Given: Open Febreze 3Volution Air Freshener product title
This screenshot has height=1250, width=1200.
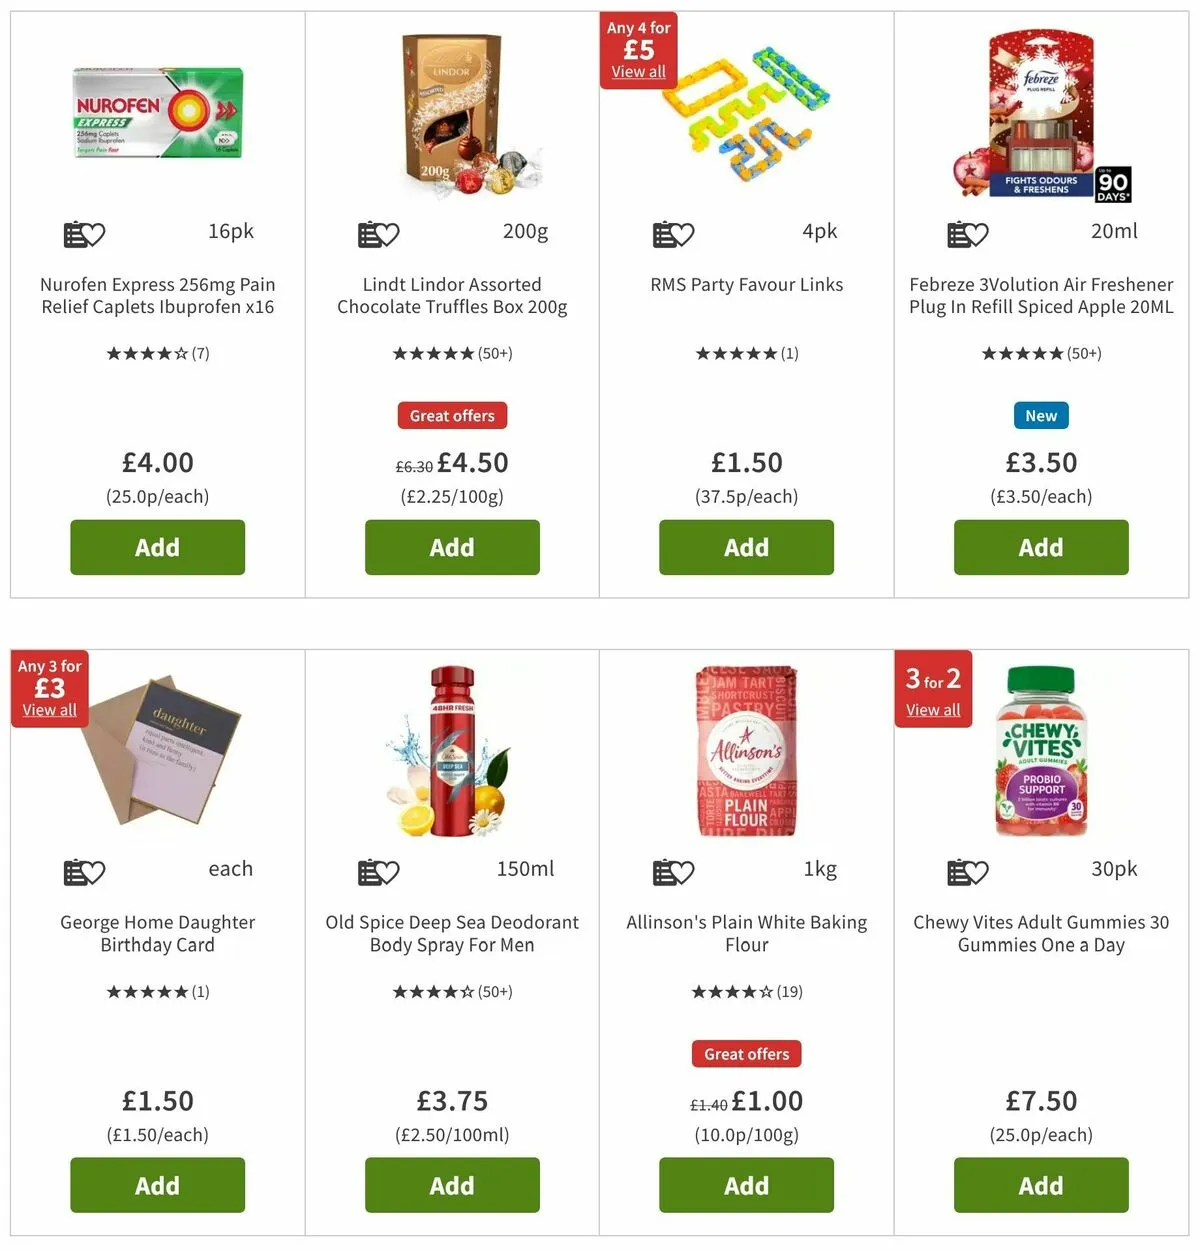Looking at the screenshot, I should (1041, 296).
